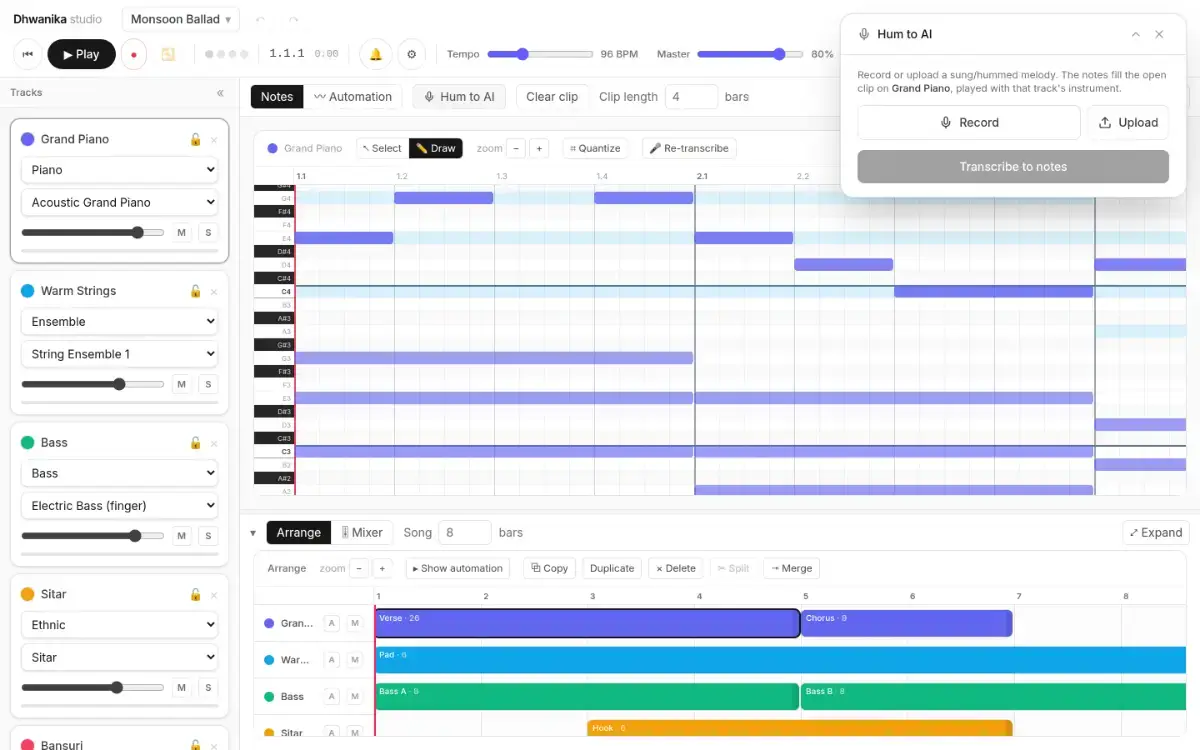
Task: Select the Draw tool in the piano roll
Action: (436, 148)
